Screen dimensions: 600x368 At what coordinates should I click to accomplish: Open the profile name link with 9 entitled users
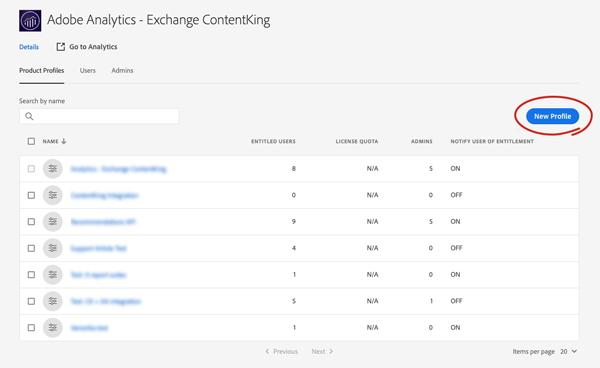pyautogui.click(x=103, y=221)
